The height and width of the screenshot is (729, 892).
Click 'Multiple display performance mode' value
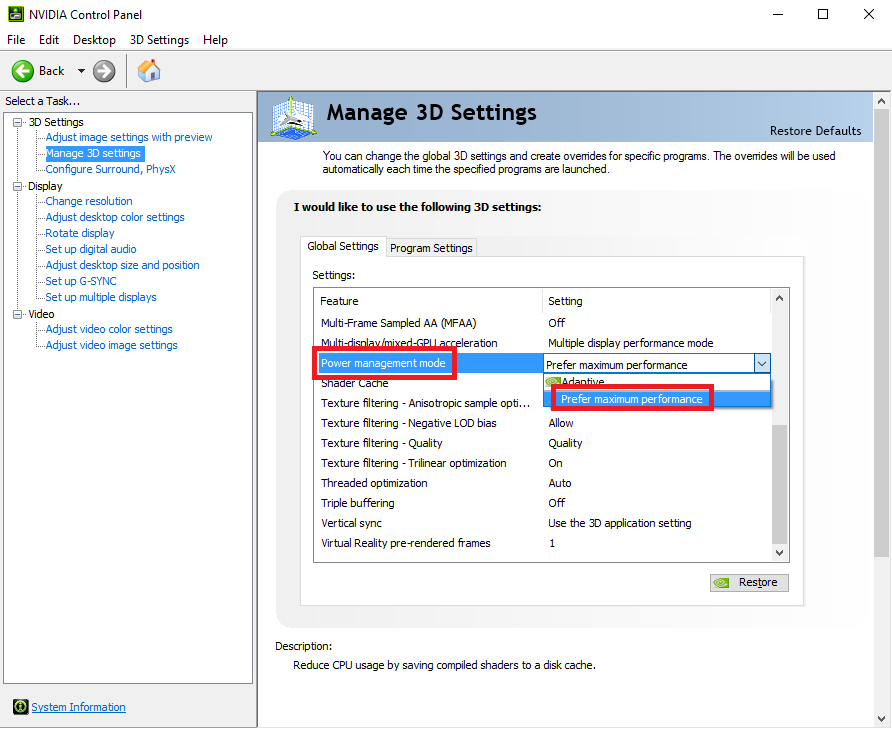pos(630,343)
